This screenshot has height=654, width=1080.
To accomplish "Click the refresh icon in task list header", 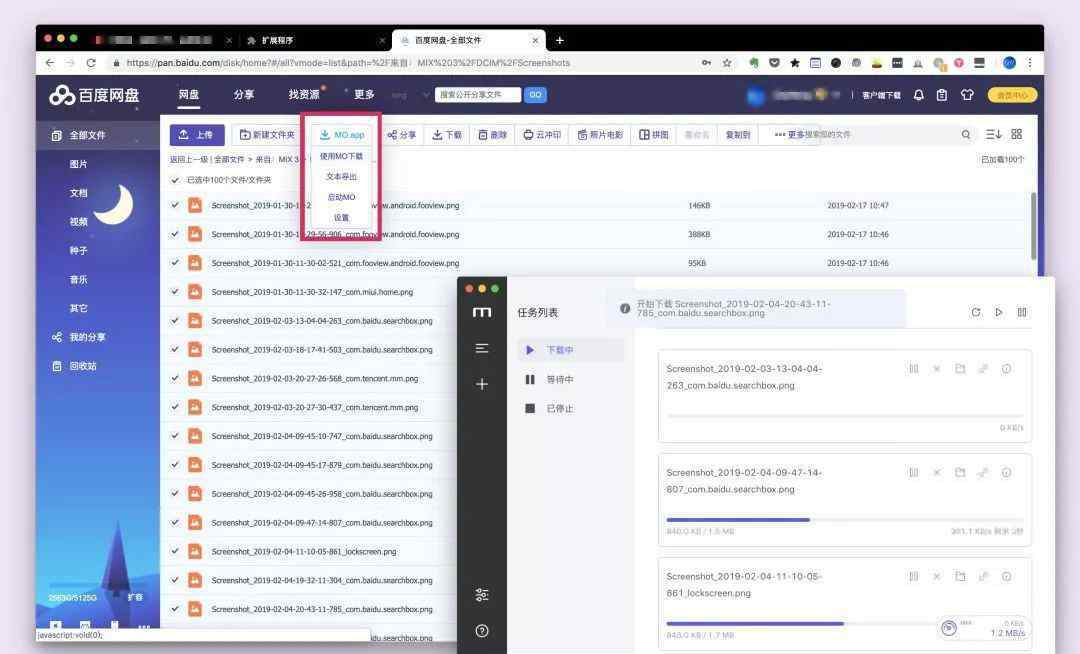I will pos(975,313).
